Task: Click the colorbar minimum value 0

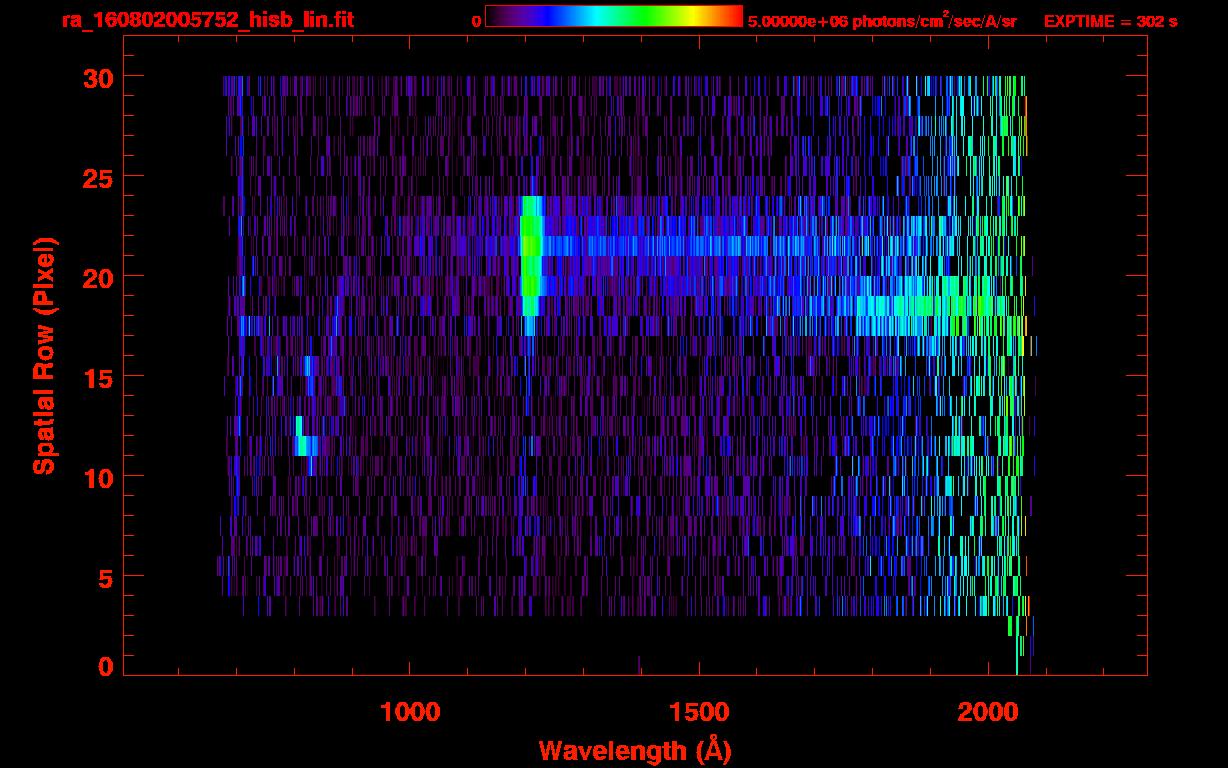Action: 476,21
